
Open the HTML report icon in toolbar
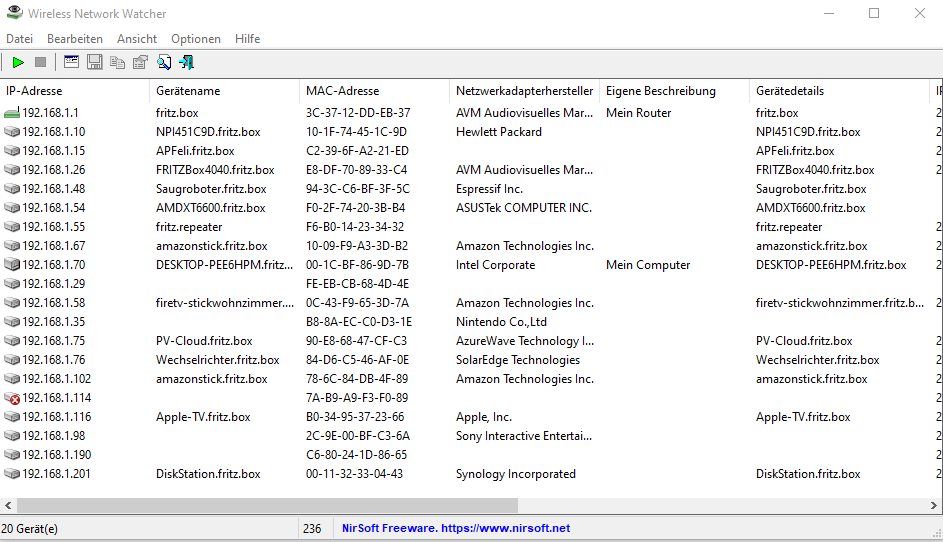point(72,63)
